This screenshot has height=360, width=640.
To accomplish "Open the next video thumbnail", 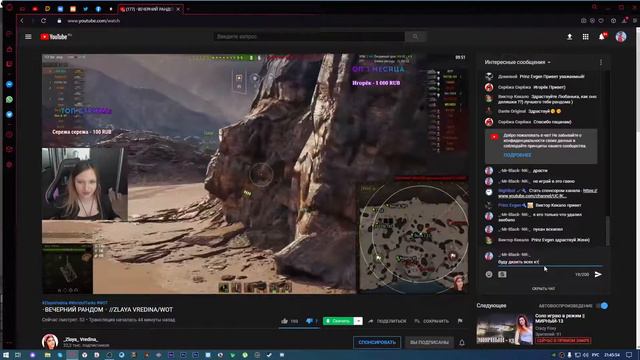I will 504,329.
